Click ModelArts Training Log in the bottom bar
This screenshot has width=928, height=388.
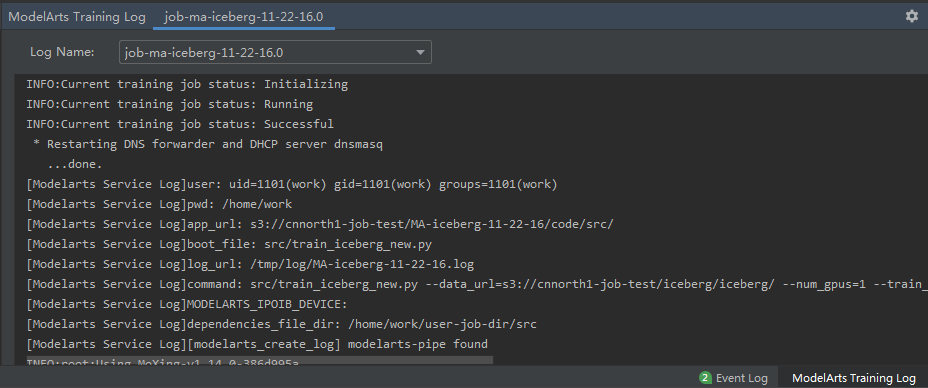pyautogui.click(x=853, y=378)
